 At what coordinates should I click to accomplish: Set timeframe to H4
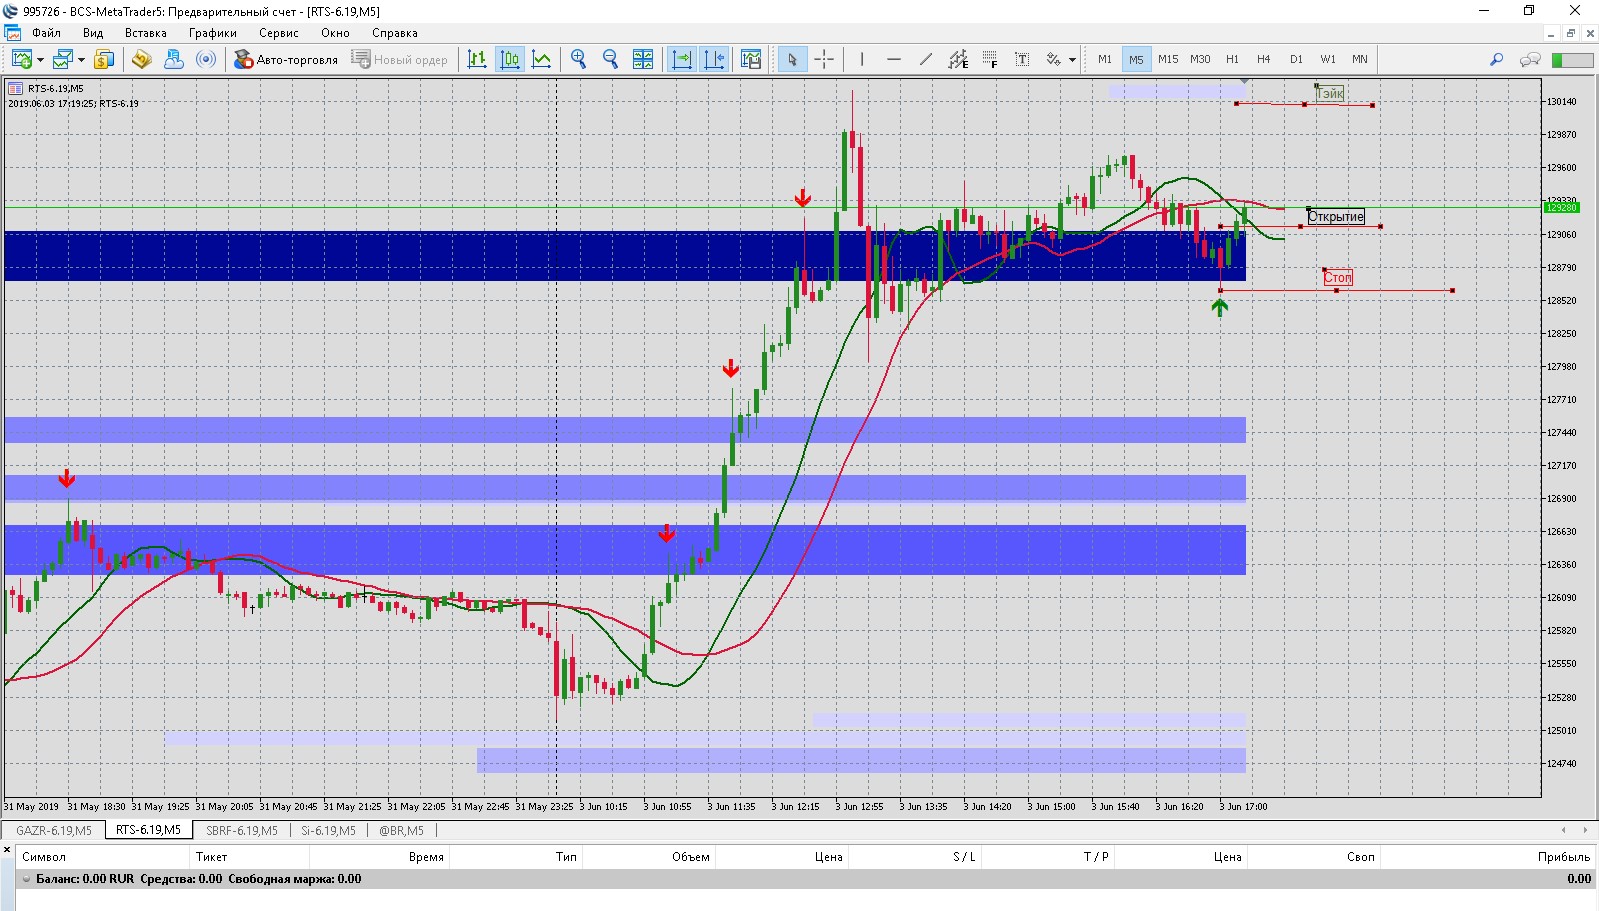click(x=1264, y=60)
